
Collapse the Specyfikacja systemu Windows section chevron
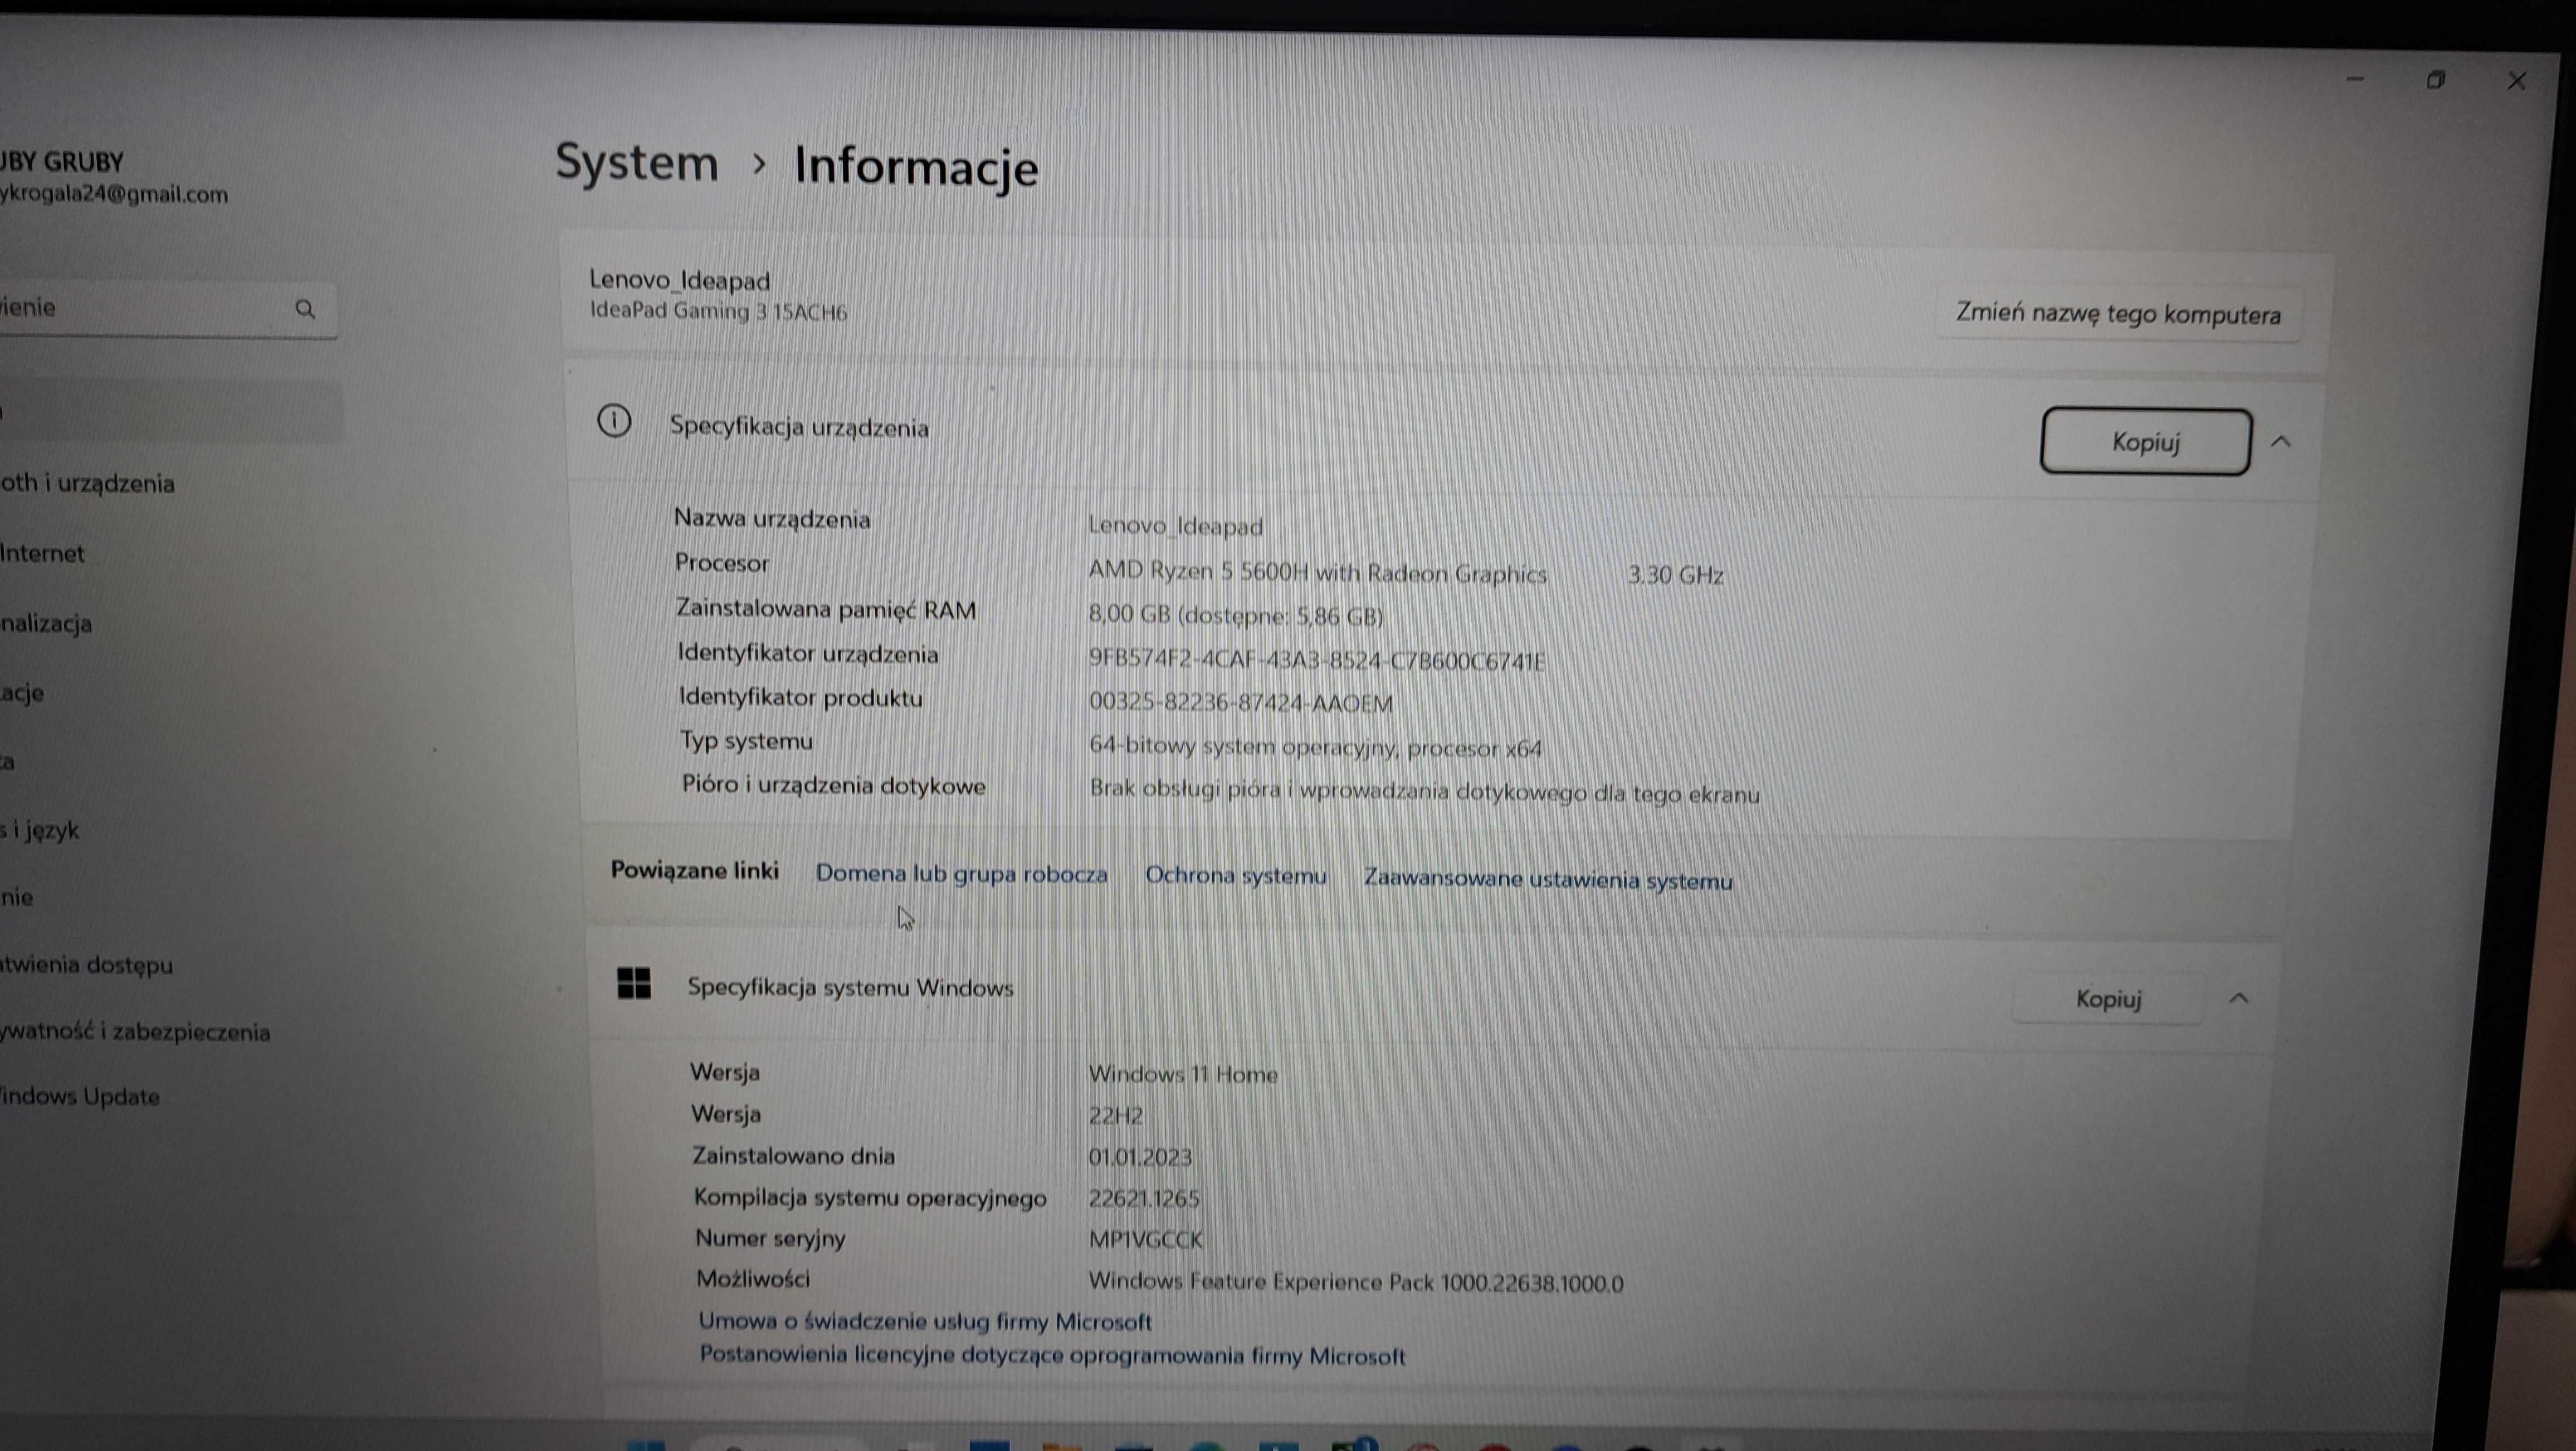coord(2239,998)
